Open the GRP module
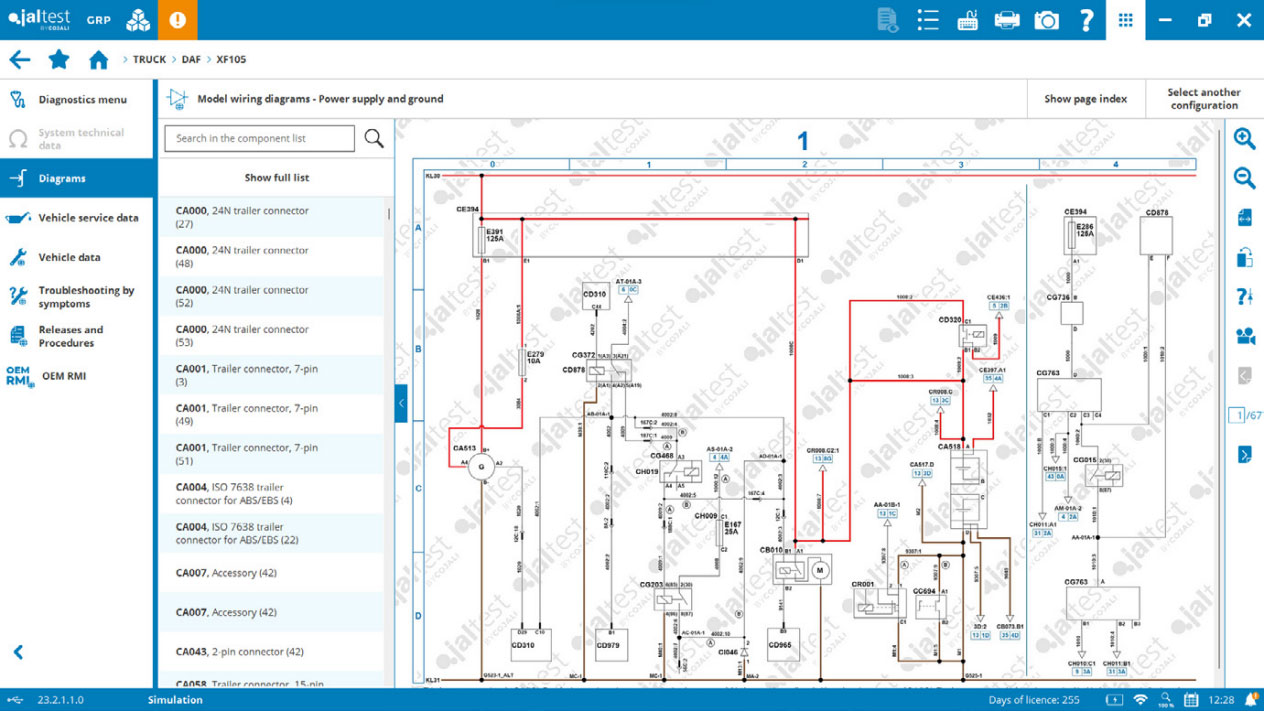The height and width of the screenshot is (712, 1265). point(98,20)
